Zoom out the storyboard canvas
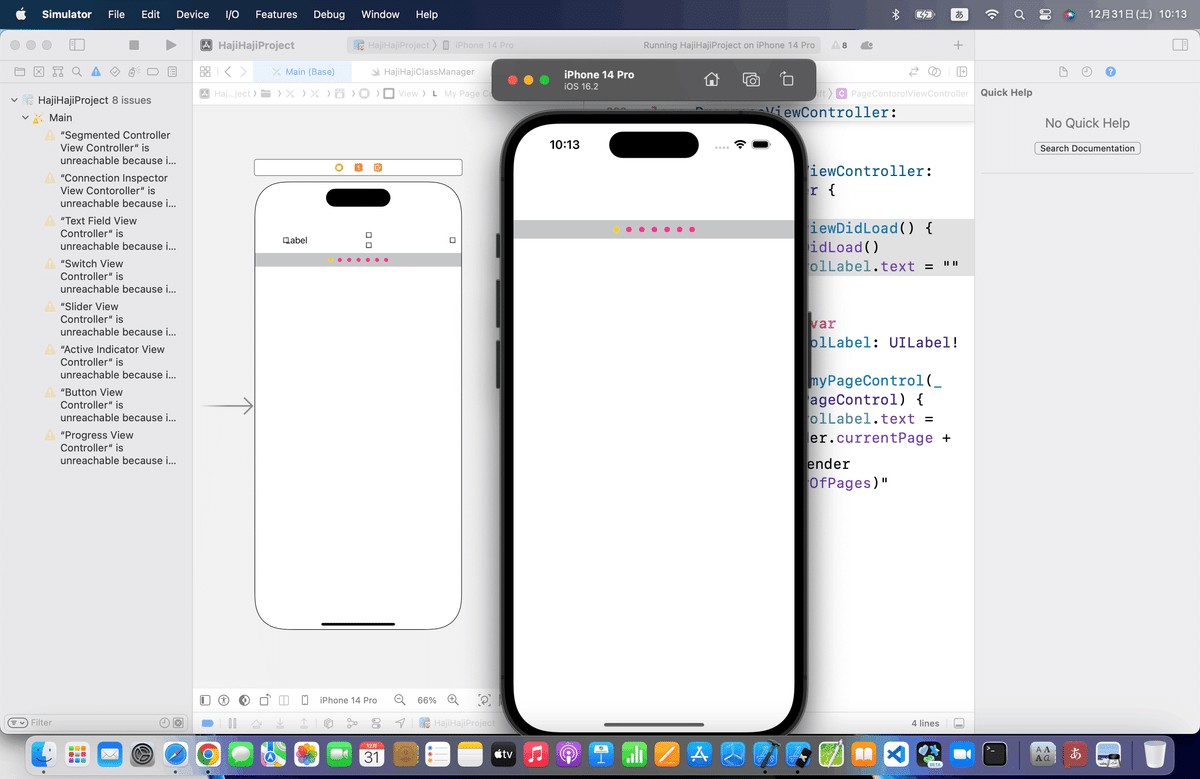 [400, 700]
